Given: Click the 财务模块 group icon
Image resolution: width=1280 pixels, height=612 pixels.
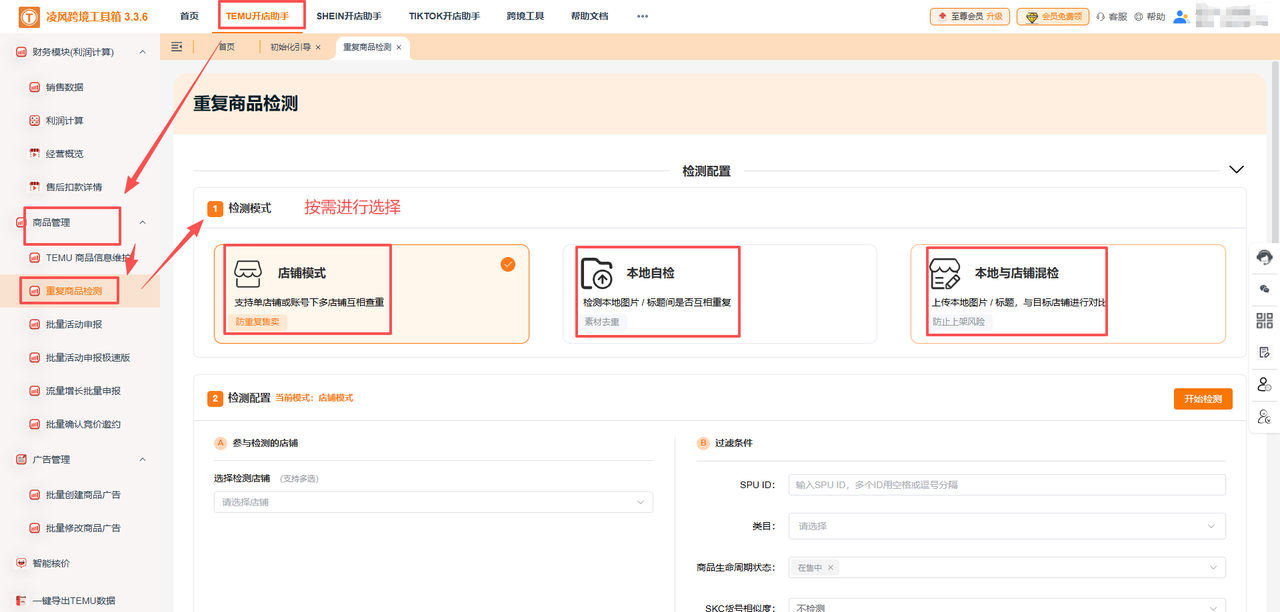Looking at the screenshot, I should [x=21, y=52].
